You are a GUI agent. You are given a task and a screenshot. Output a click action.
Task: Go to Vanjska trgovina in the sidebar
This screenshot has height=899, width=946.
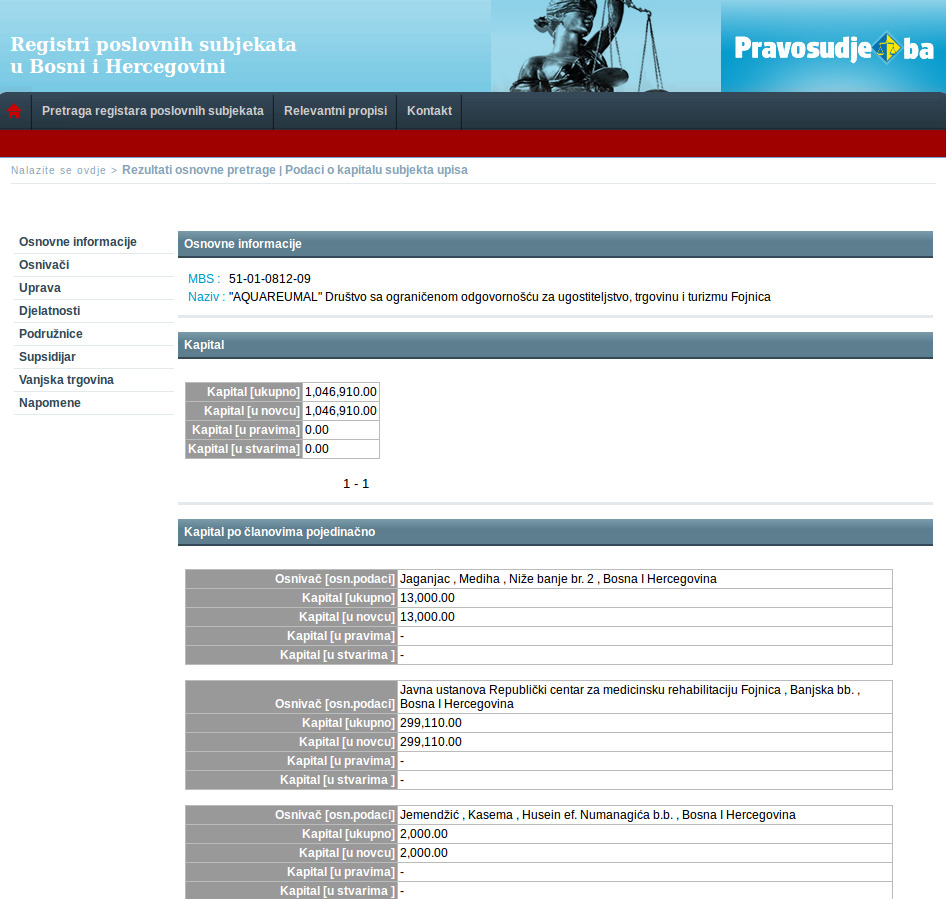tap(66, 380)
